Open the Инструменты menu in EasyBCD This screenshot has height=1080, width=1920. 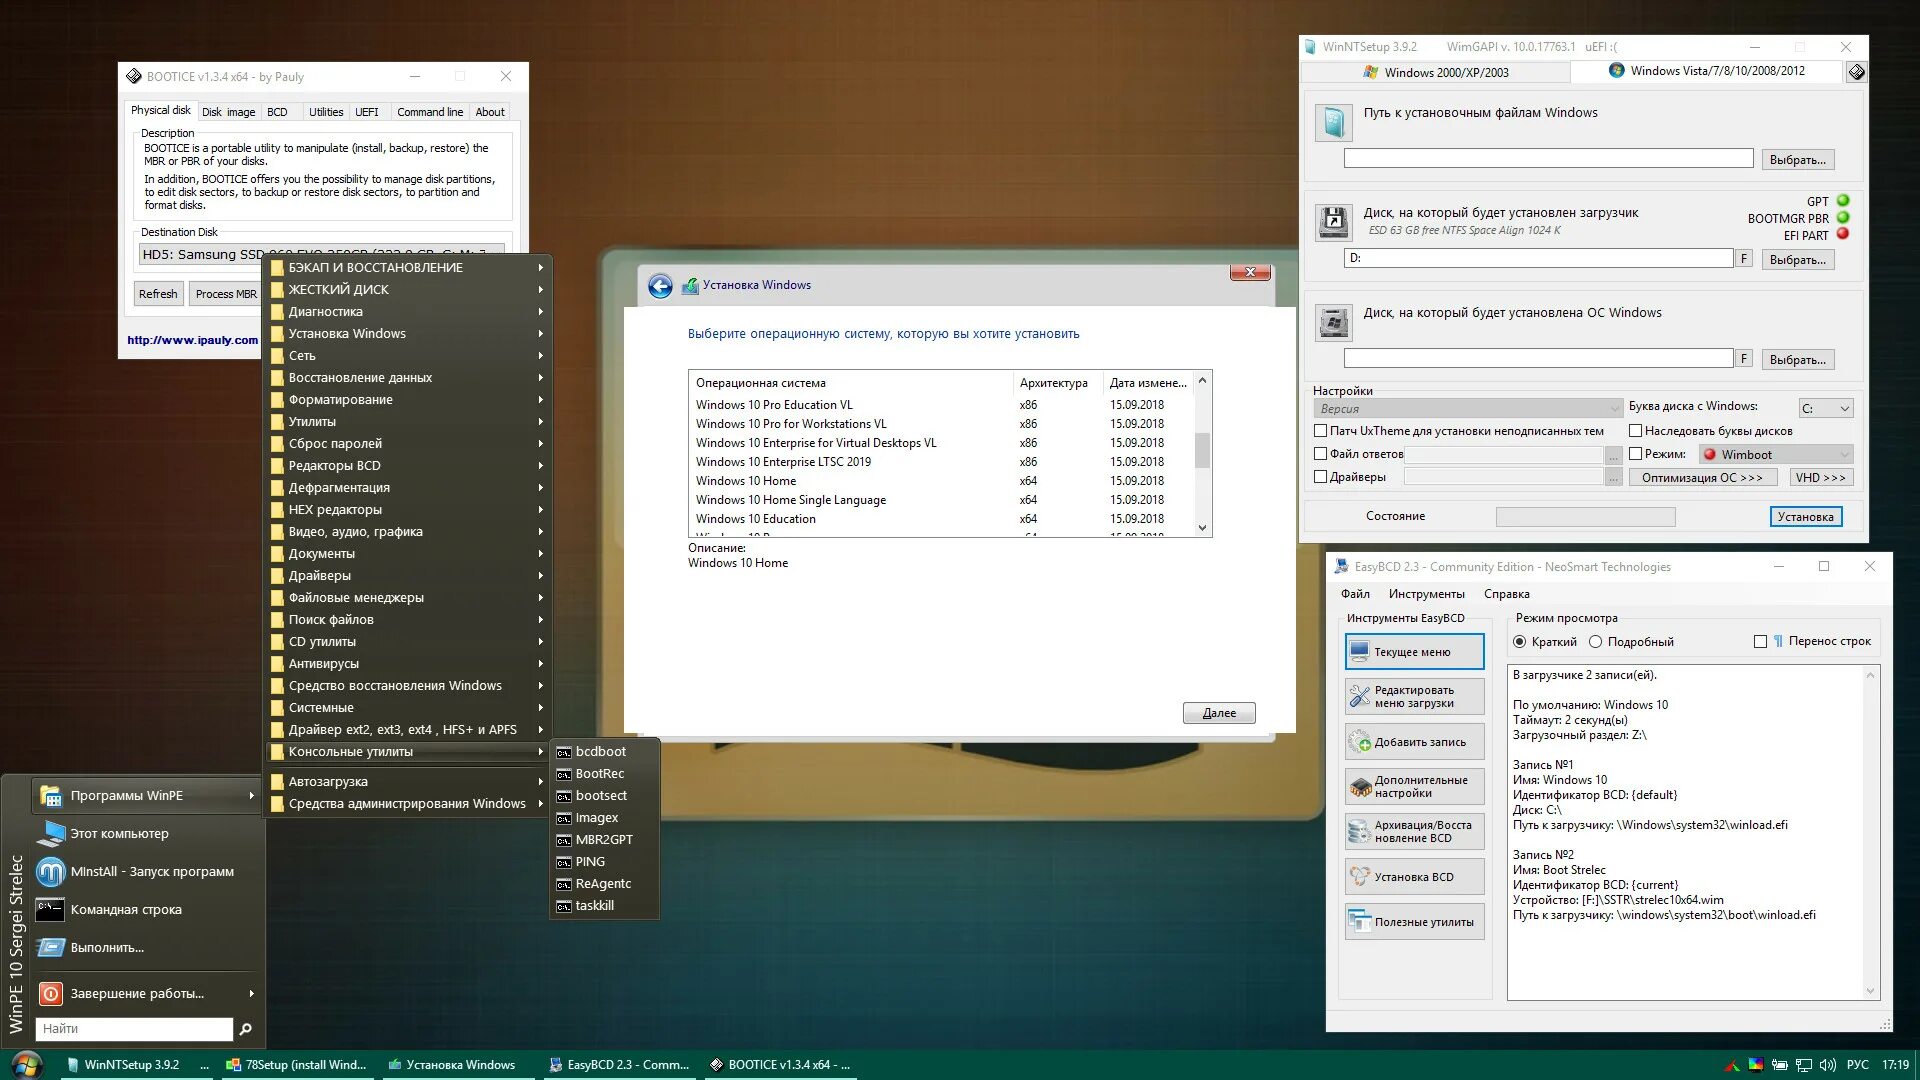pyautogui.click(x=1426, y=595)
